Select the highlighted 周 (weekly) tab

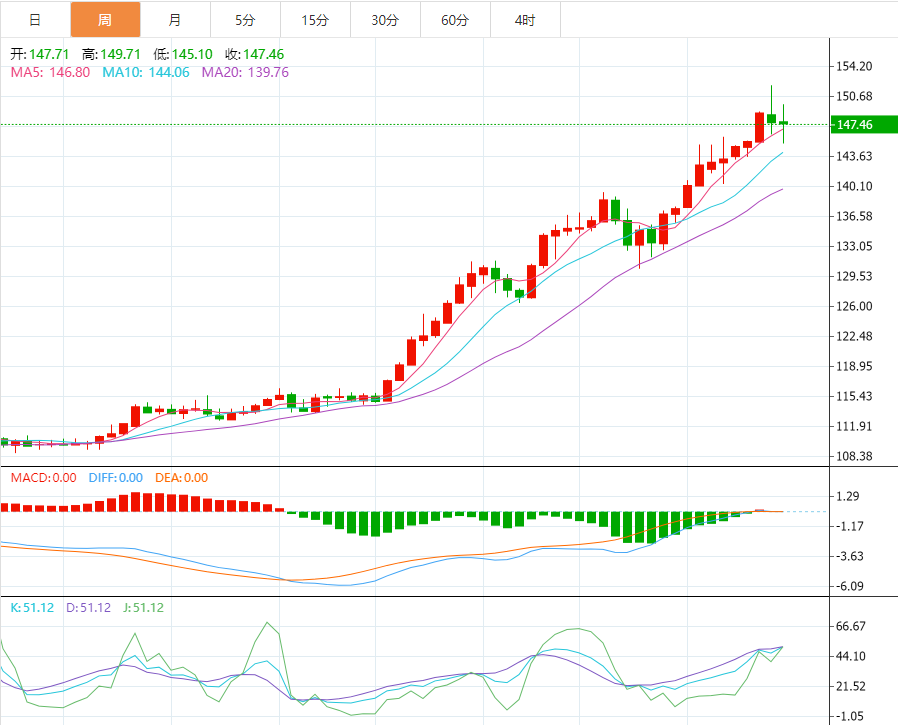pos(105,20)
